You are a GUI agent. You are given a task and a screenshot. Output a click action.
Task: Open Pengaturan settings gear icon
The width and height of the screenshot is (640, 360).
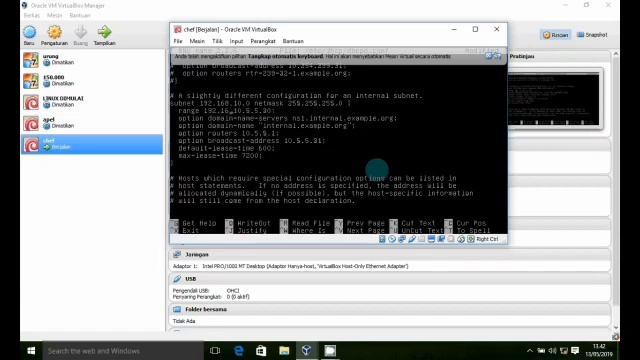click(54, 32)
